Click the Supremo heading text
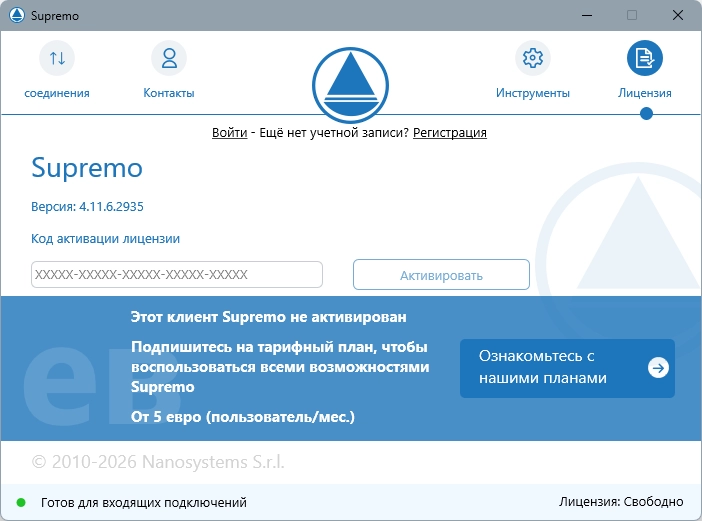The image size is (702, 521). [87, 168]
